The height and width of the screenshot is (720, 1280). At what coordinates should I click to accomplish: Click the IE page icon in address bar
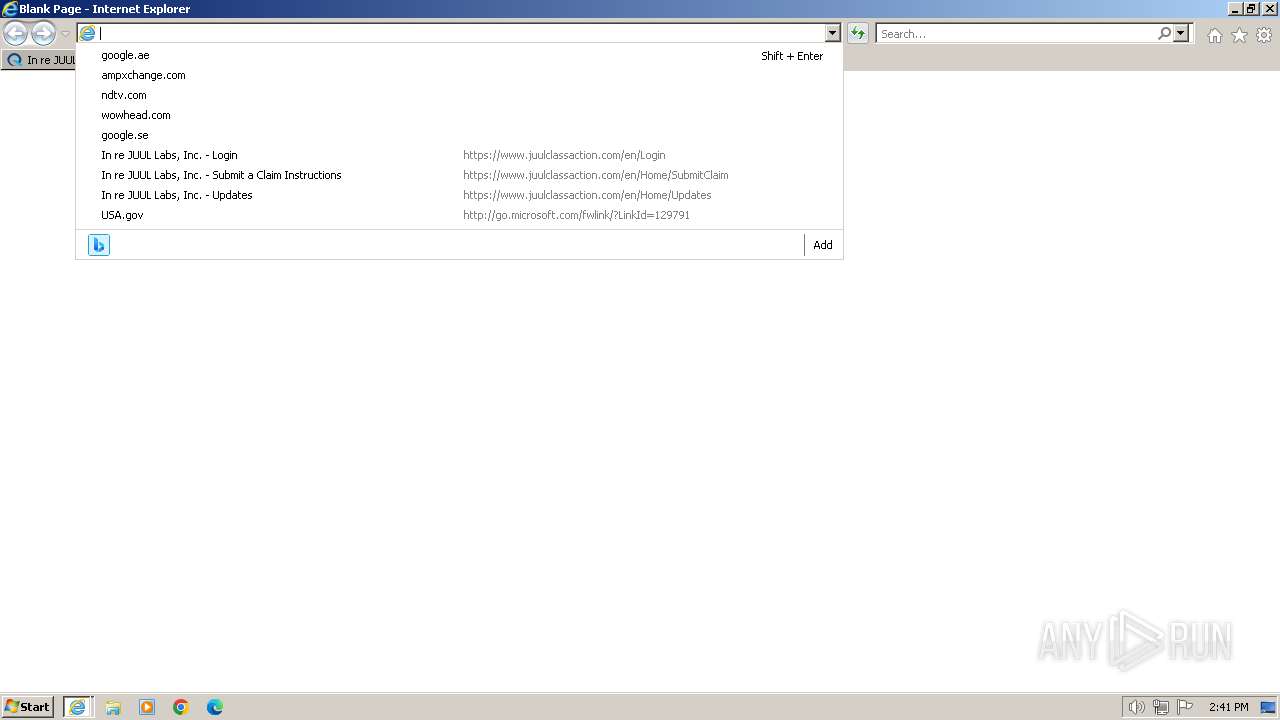click(x=88, y=33)
